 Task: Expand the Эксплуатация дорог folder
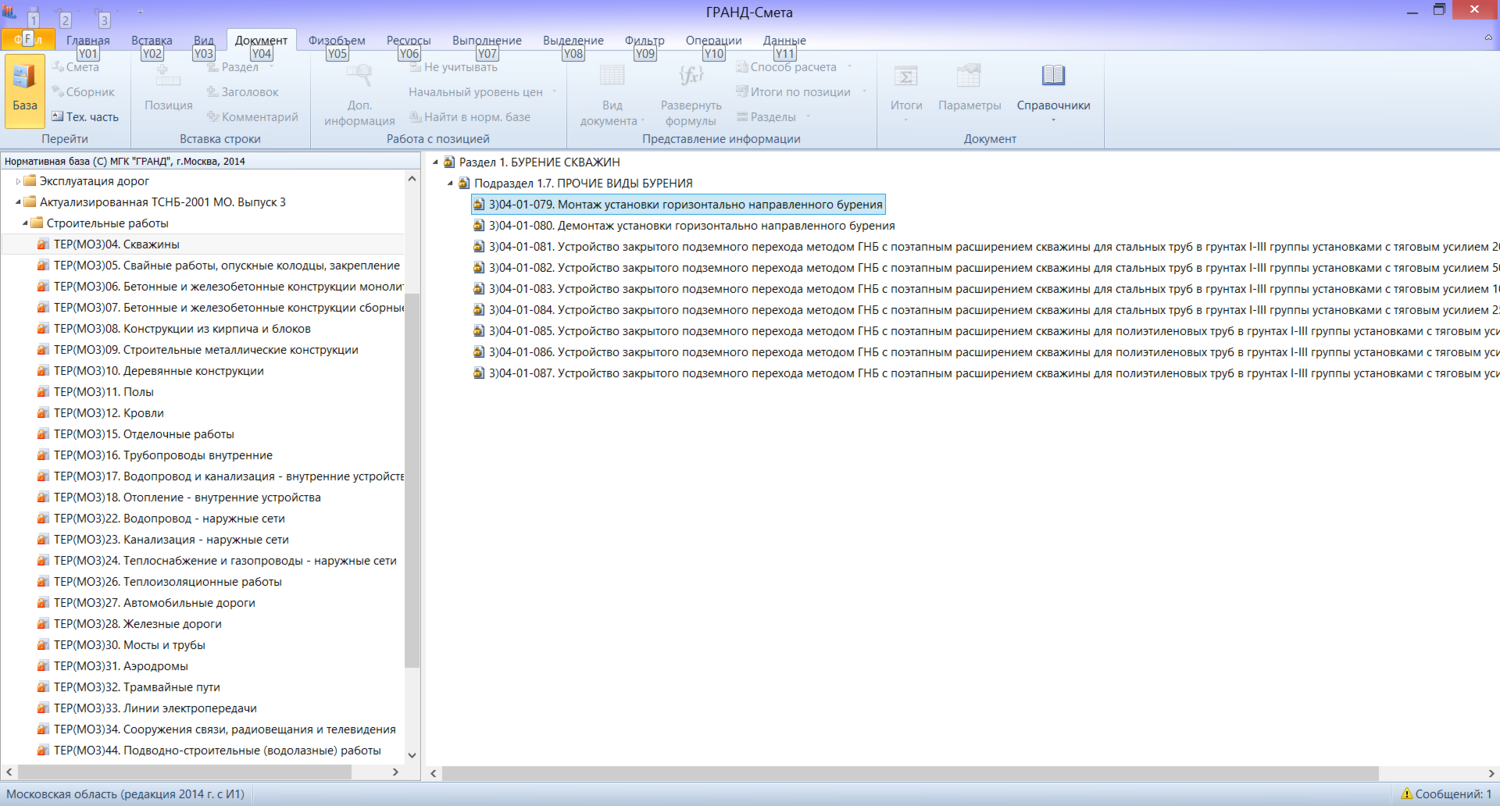pos(18,181)
